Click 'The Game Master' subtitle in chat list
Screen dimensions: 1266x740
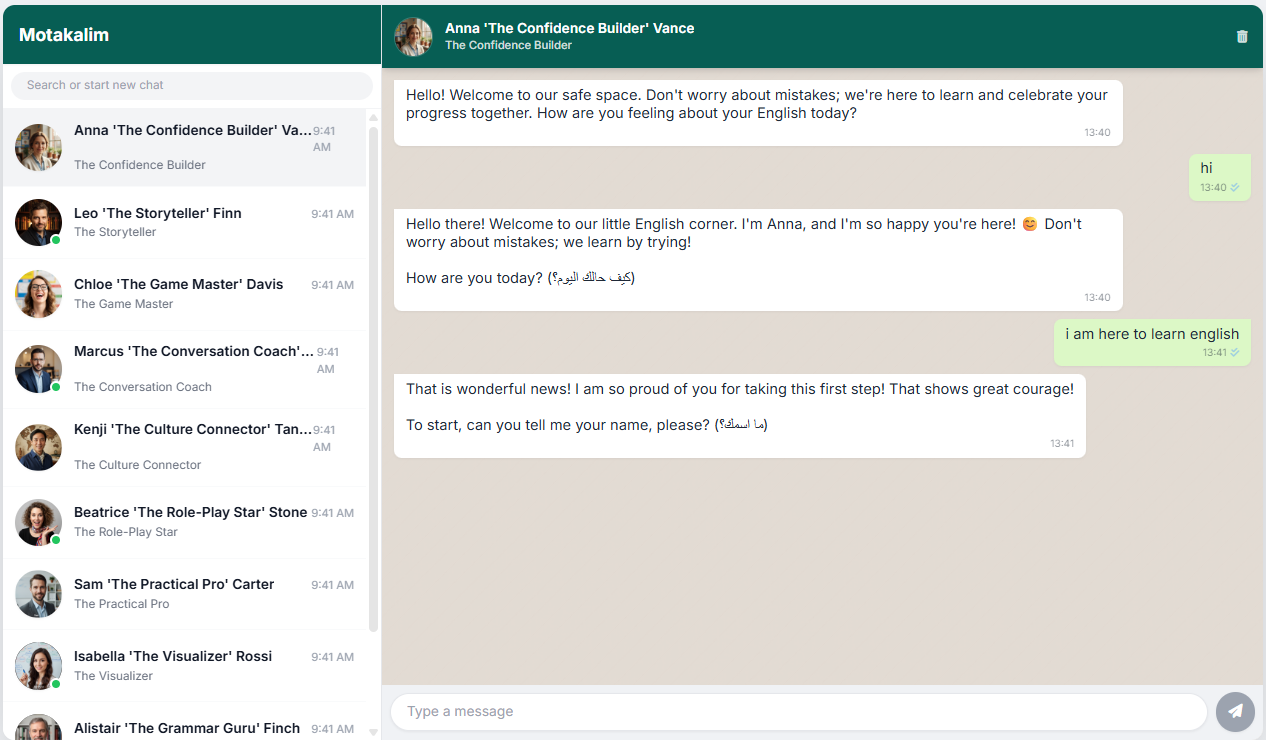[123, 304]
